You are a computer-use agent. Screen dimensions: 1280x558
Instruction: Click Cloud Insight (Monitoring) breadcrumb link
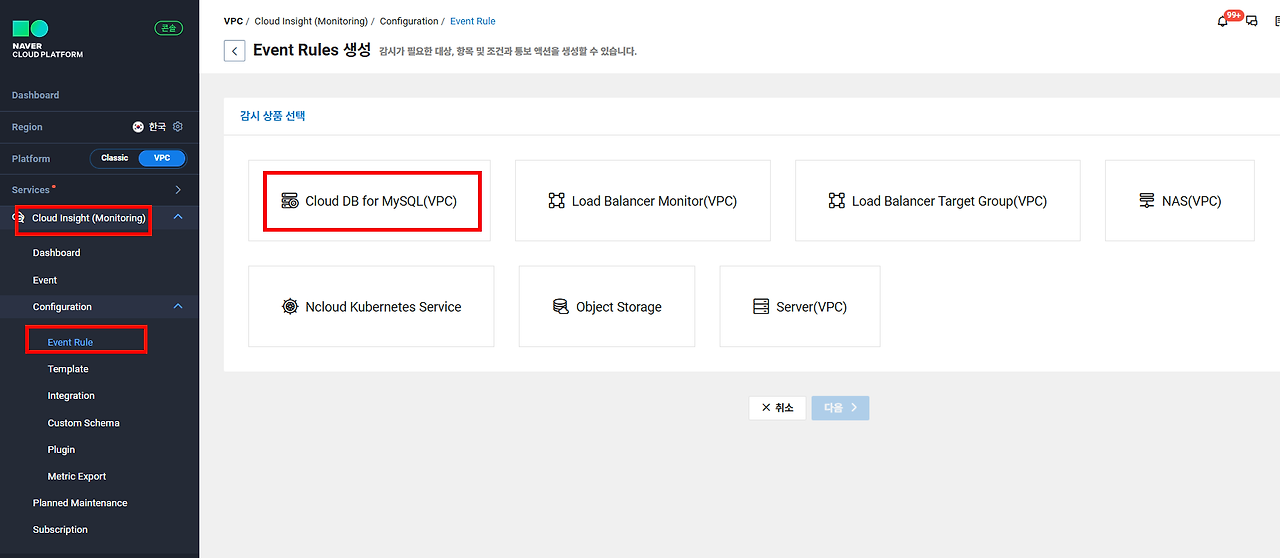tap(311, 21)
